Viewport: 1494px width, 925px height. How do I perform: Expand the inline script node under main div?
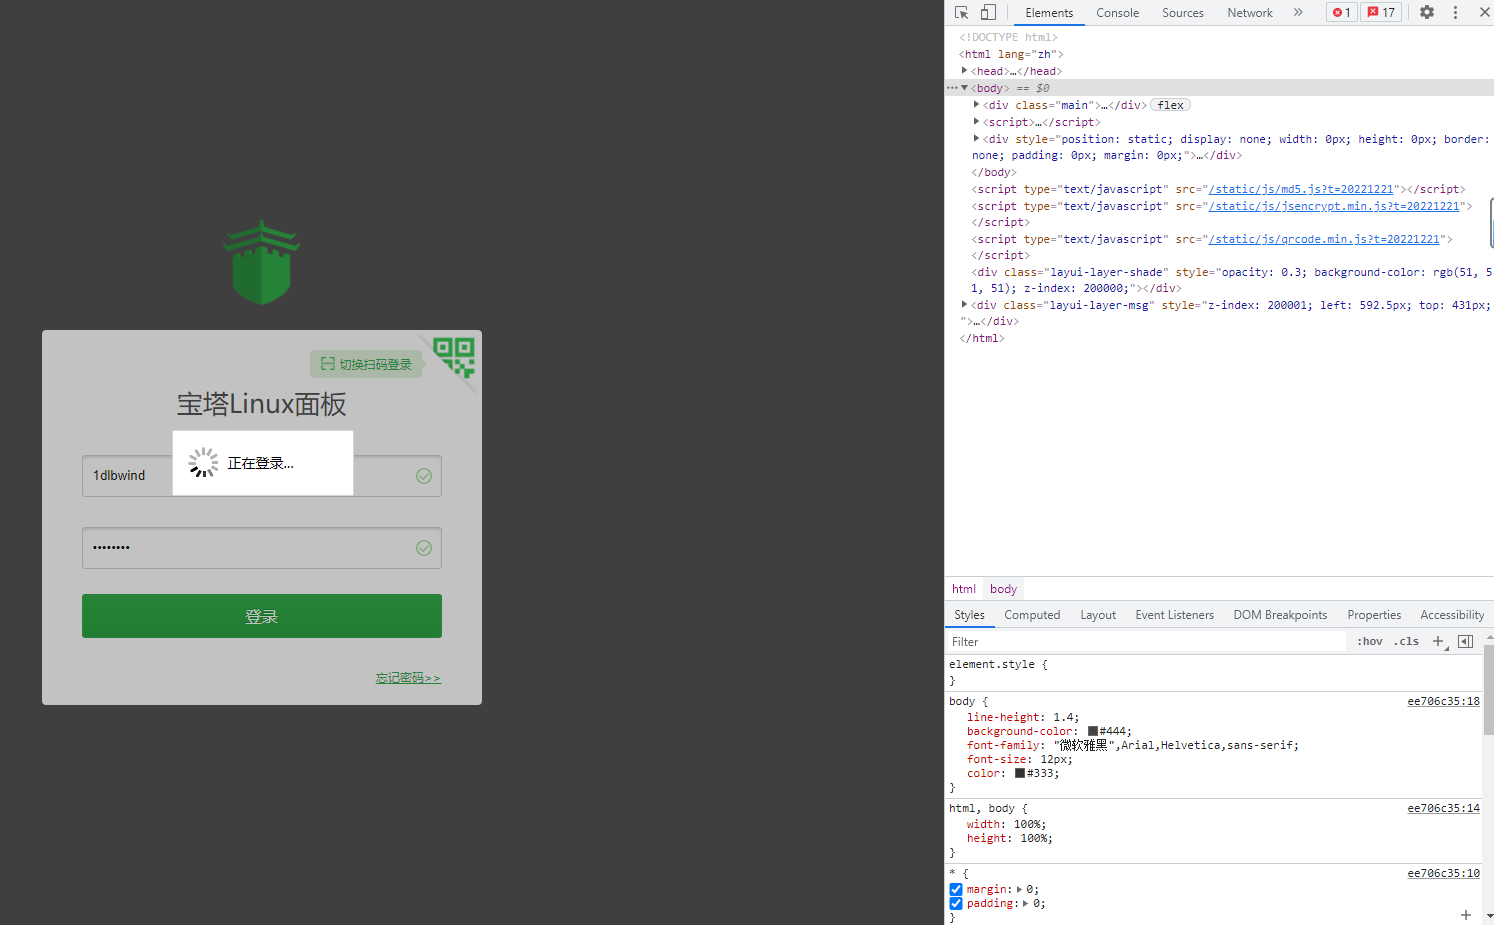pyautogui.click(x=976, y=122)
